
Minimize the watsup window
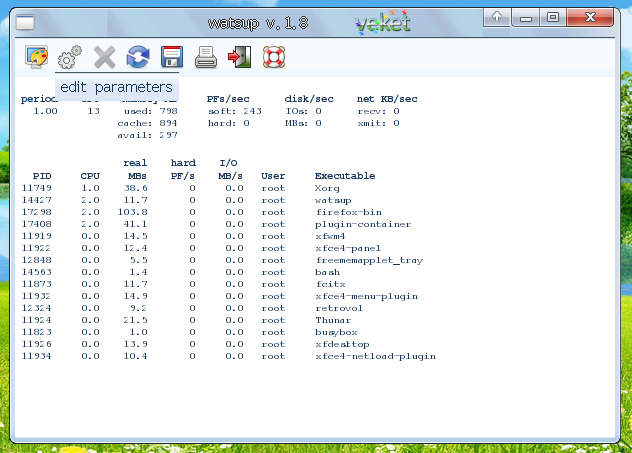(x=526, y=18)
